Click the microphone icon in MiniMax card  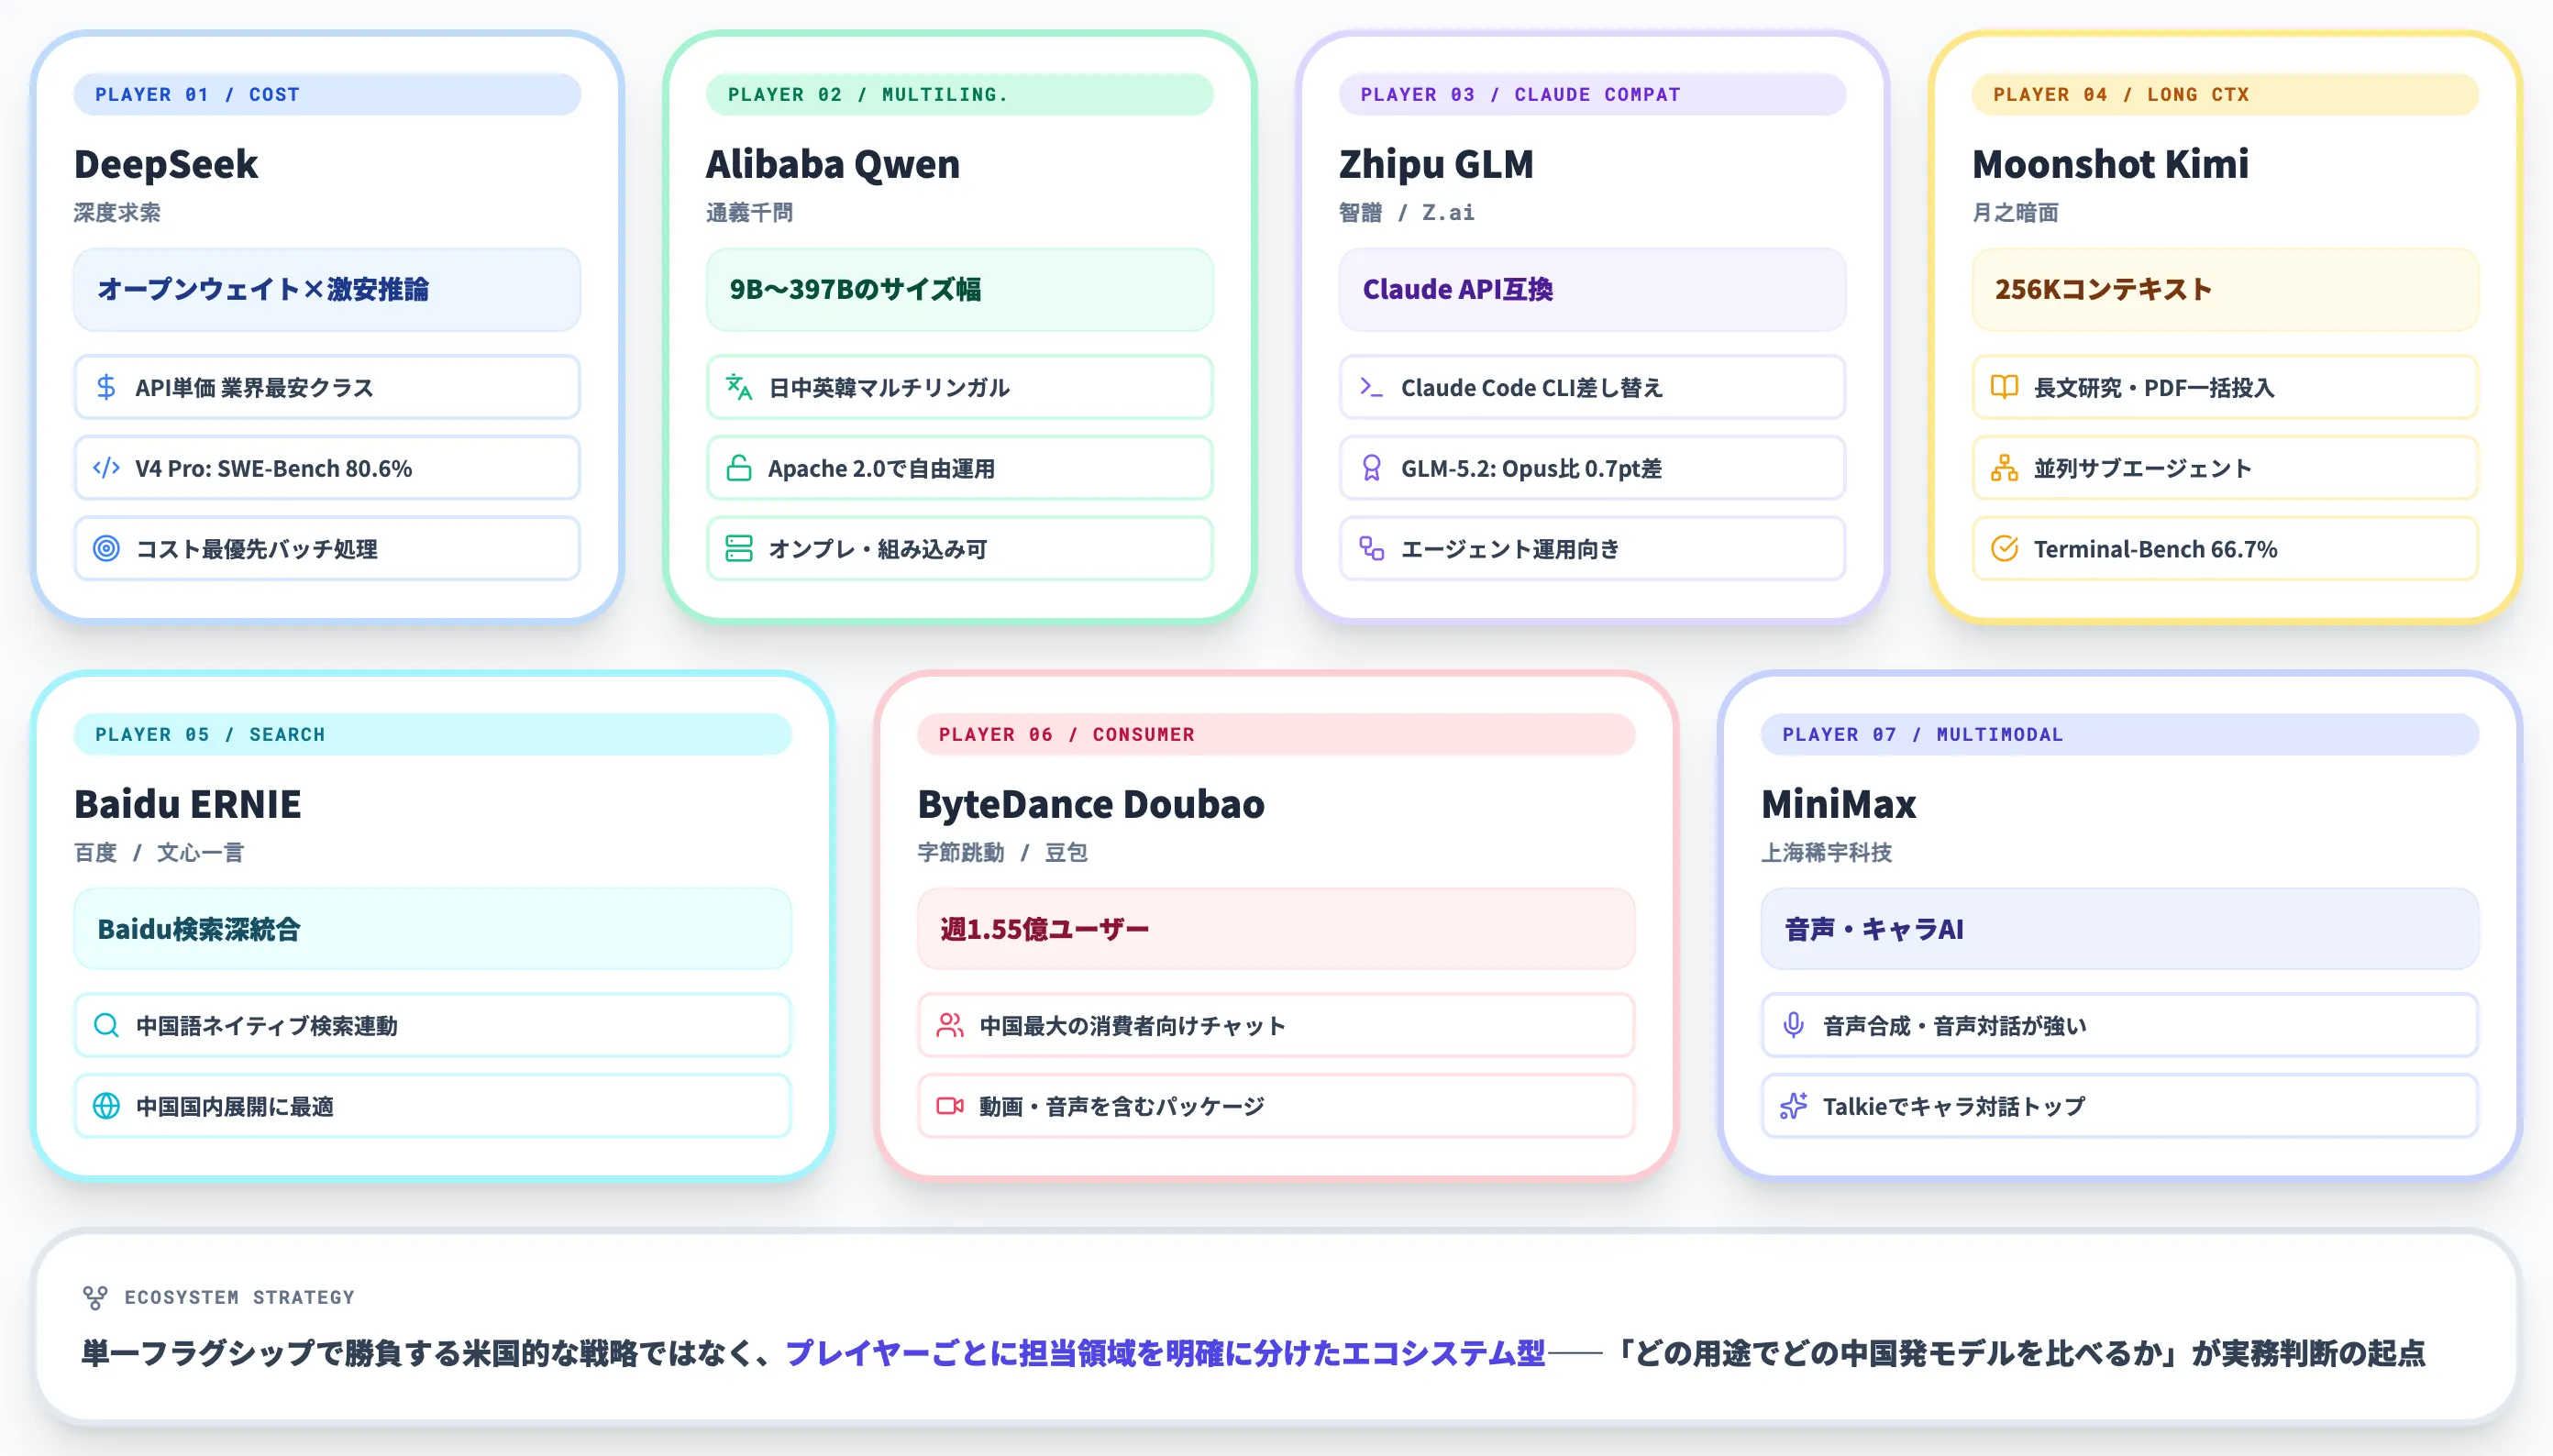(1794, 1025)
